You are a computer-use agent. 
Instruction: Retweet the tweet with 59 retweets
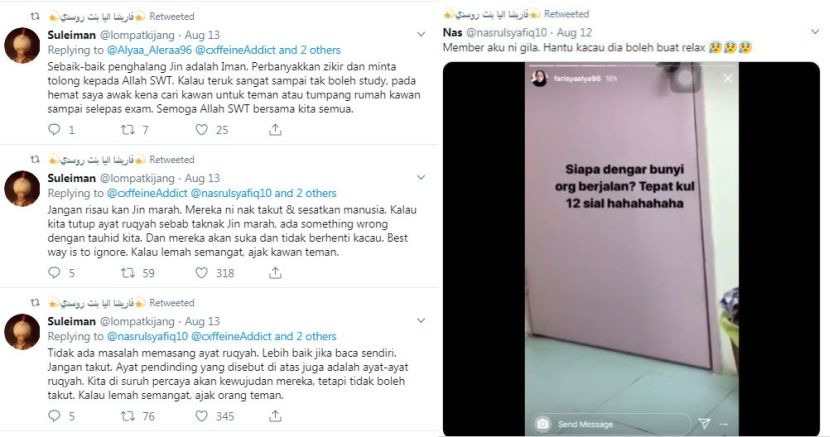[128, 272]
